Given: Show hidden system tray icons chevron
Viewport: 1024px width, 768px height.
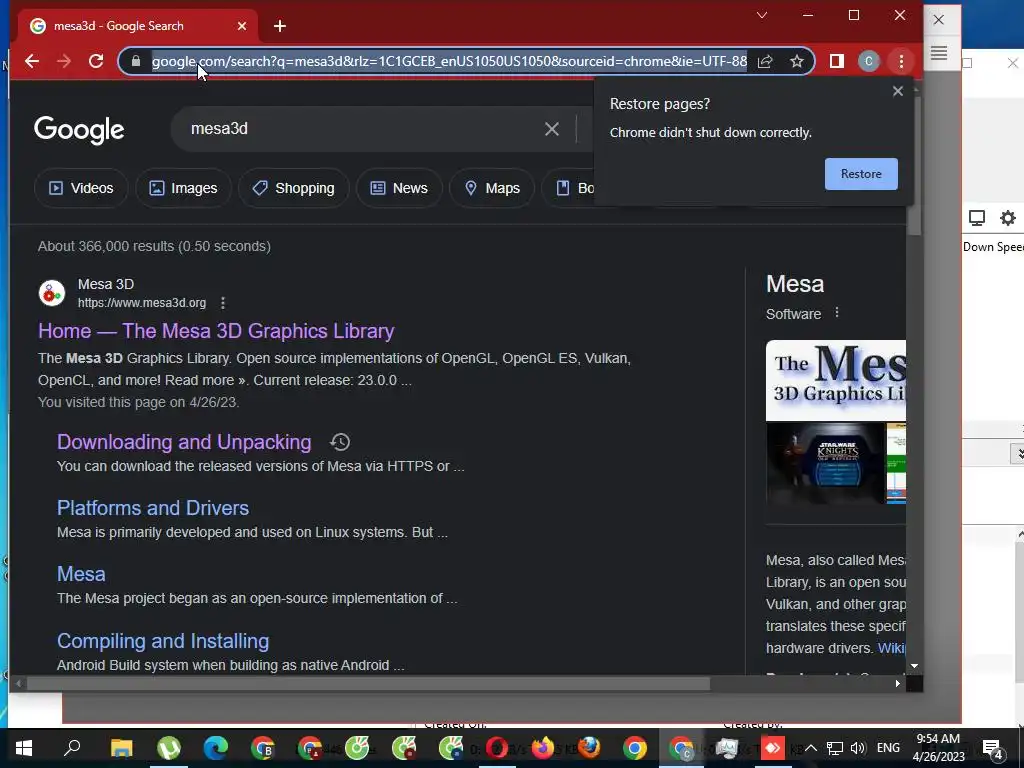Looking at the screenshot, I should tap(810, 748).
